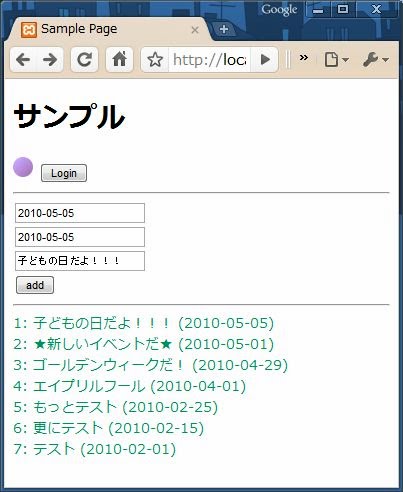Open a new tab with the plus button
Image resolution: width=403 pixels, height=492 pixels.
pos(224,29)
